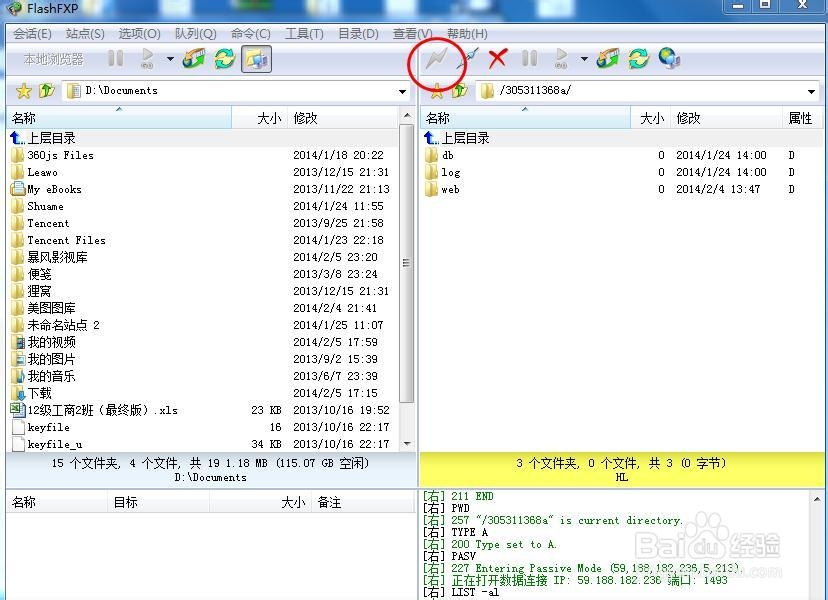The height and width of the screenshot is (600, 828).
Task: Click the Transfer queue play icon in the remote toolbar
Action: [x=562, y=59]
